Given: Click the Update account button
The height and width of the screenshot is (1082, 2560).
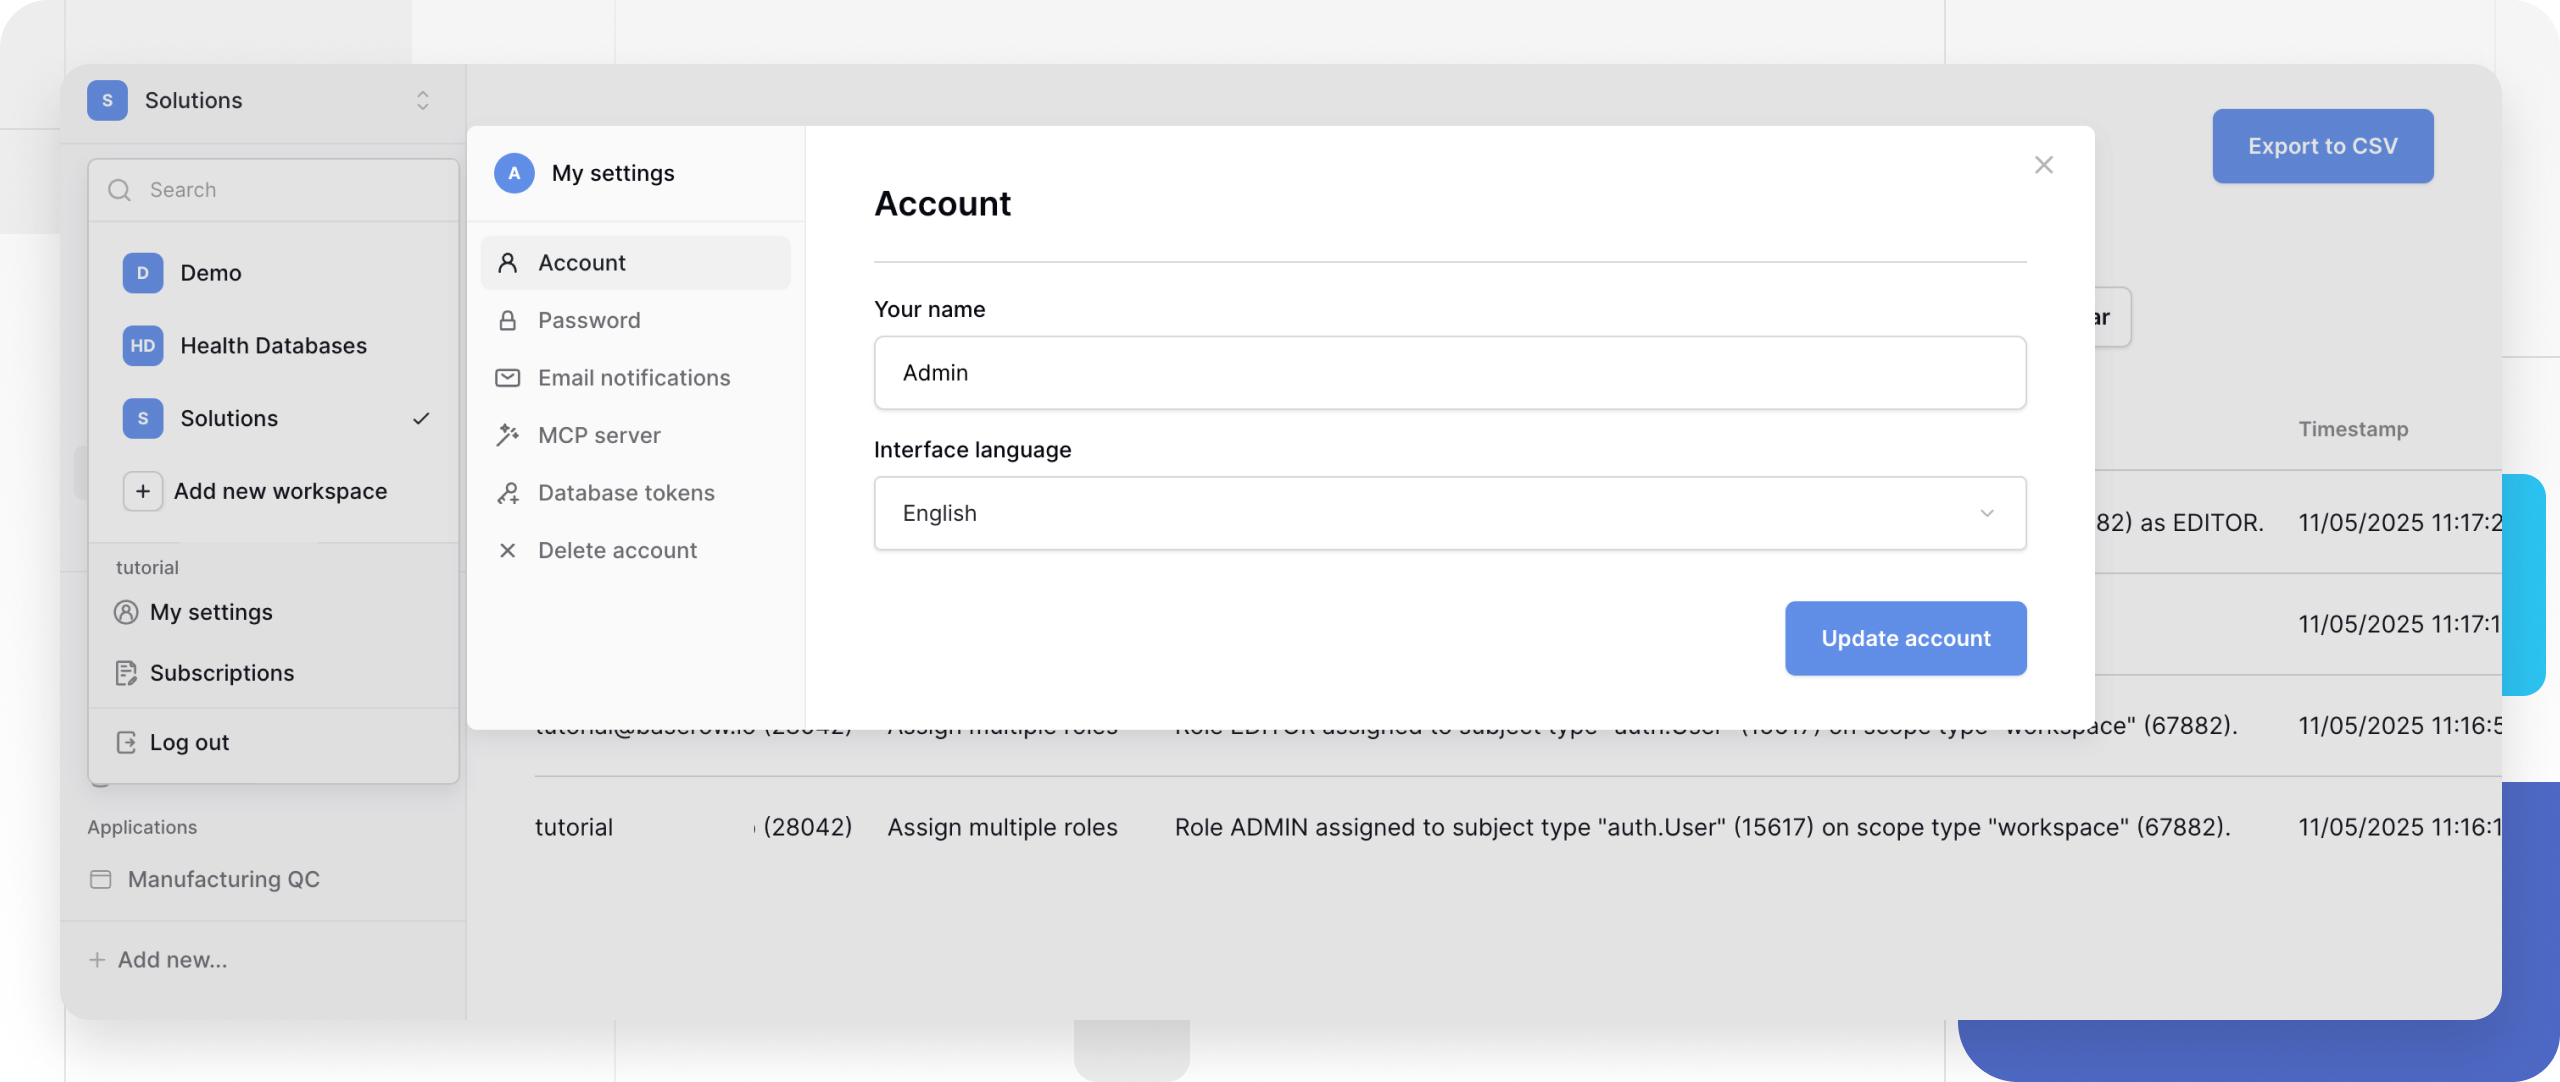Looking at the screenshot, I should click(1905, 638).
